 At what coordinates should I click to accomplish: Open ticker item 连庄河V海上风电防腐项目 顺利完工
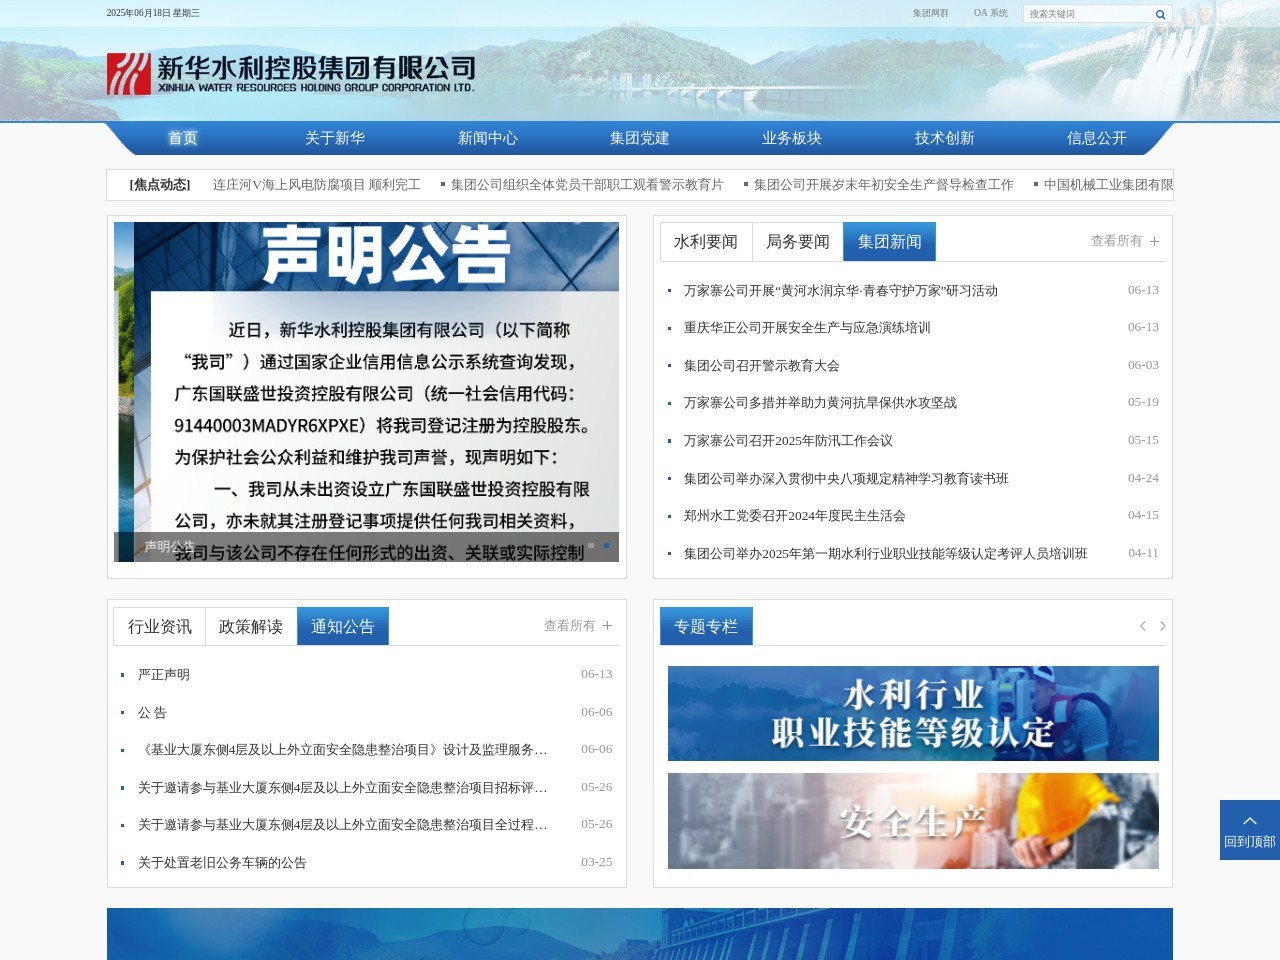(317, 185)
